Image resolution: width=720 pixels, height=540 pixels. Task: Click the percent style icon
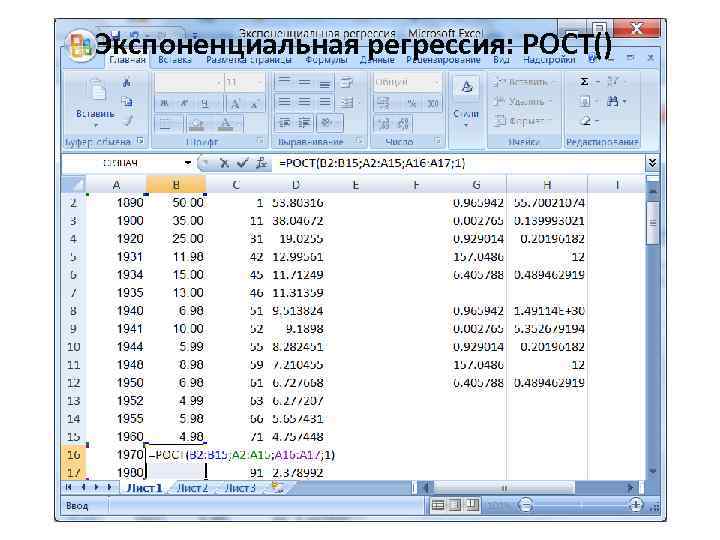(412, 103)
